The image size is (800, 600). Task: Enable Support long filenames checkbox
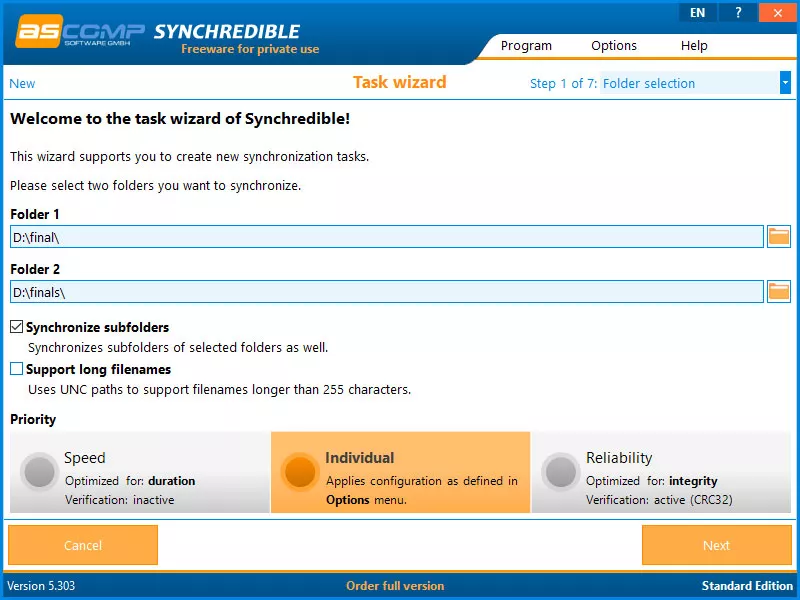coord(17,368)
